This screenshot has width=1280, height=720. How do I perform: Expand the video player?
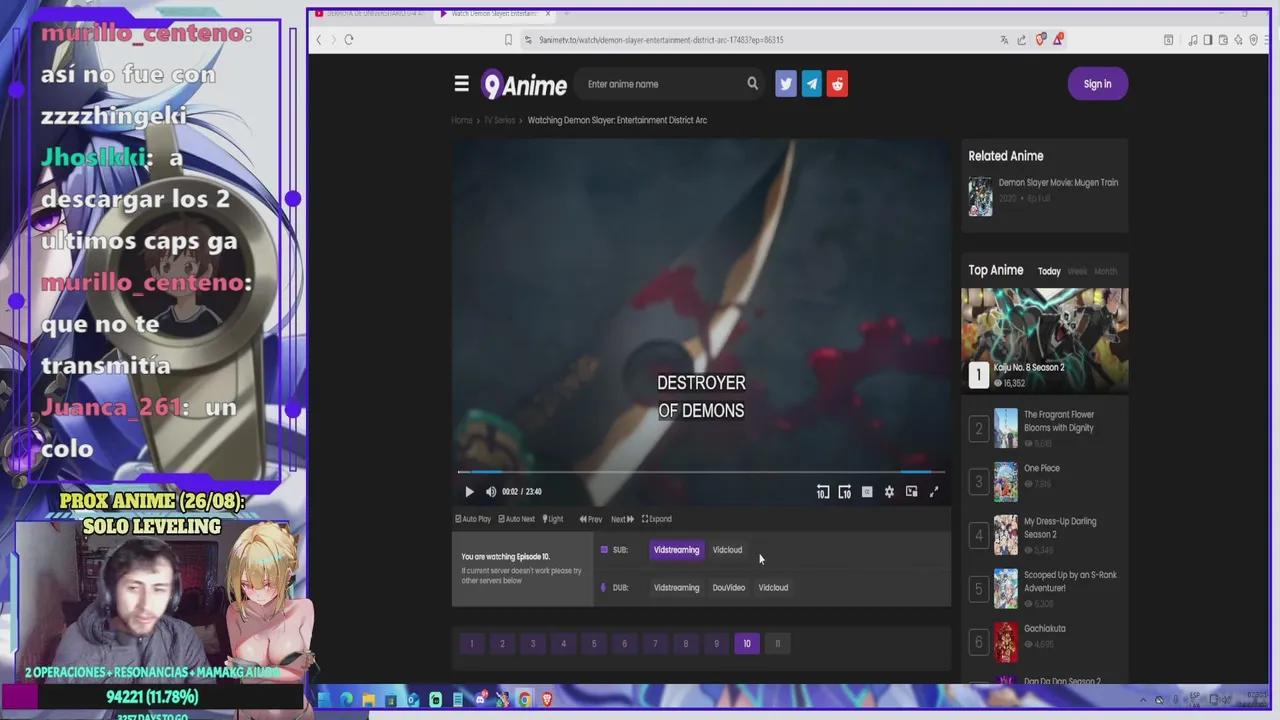click(657, 519)
